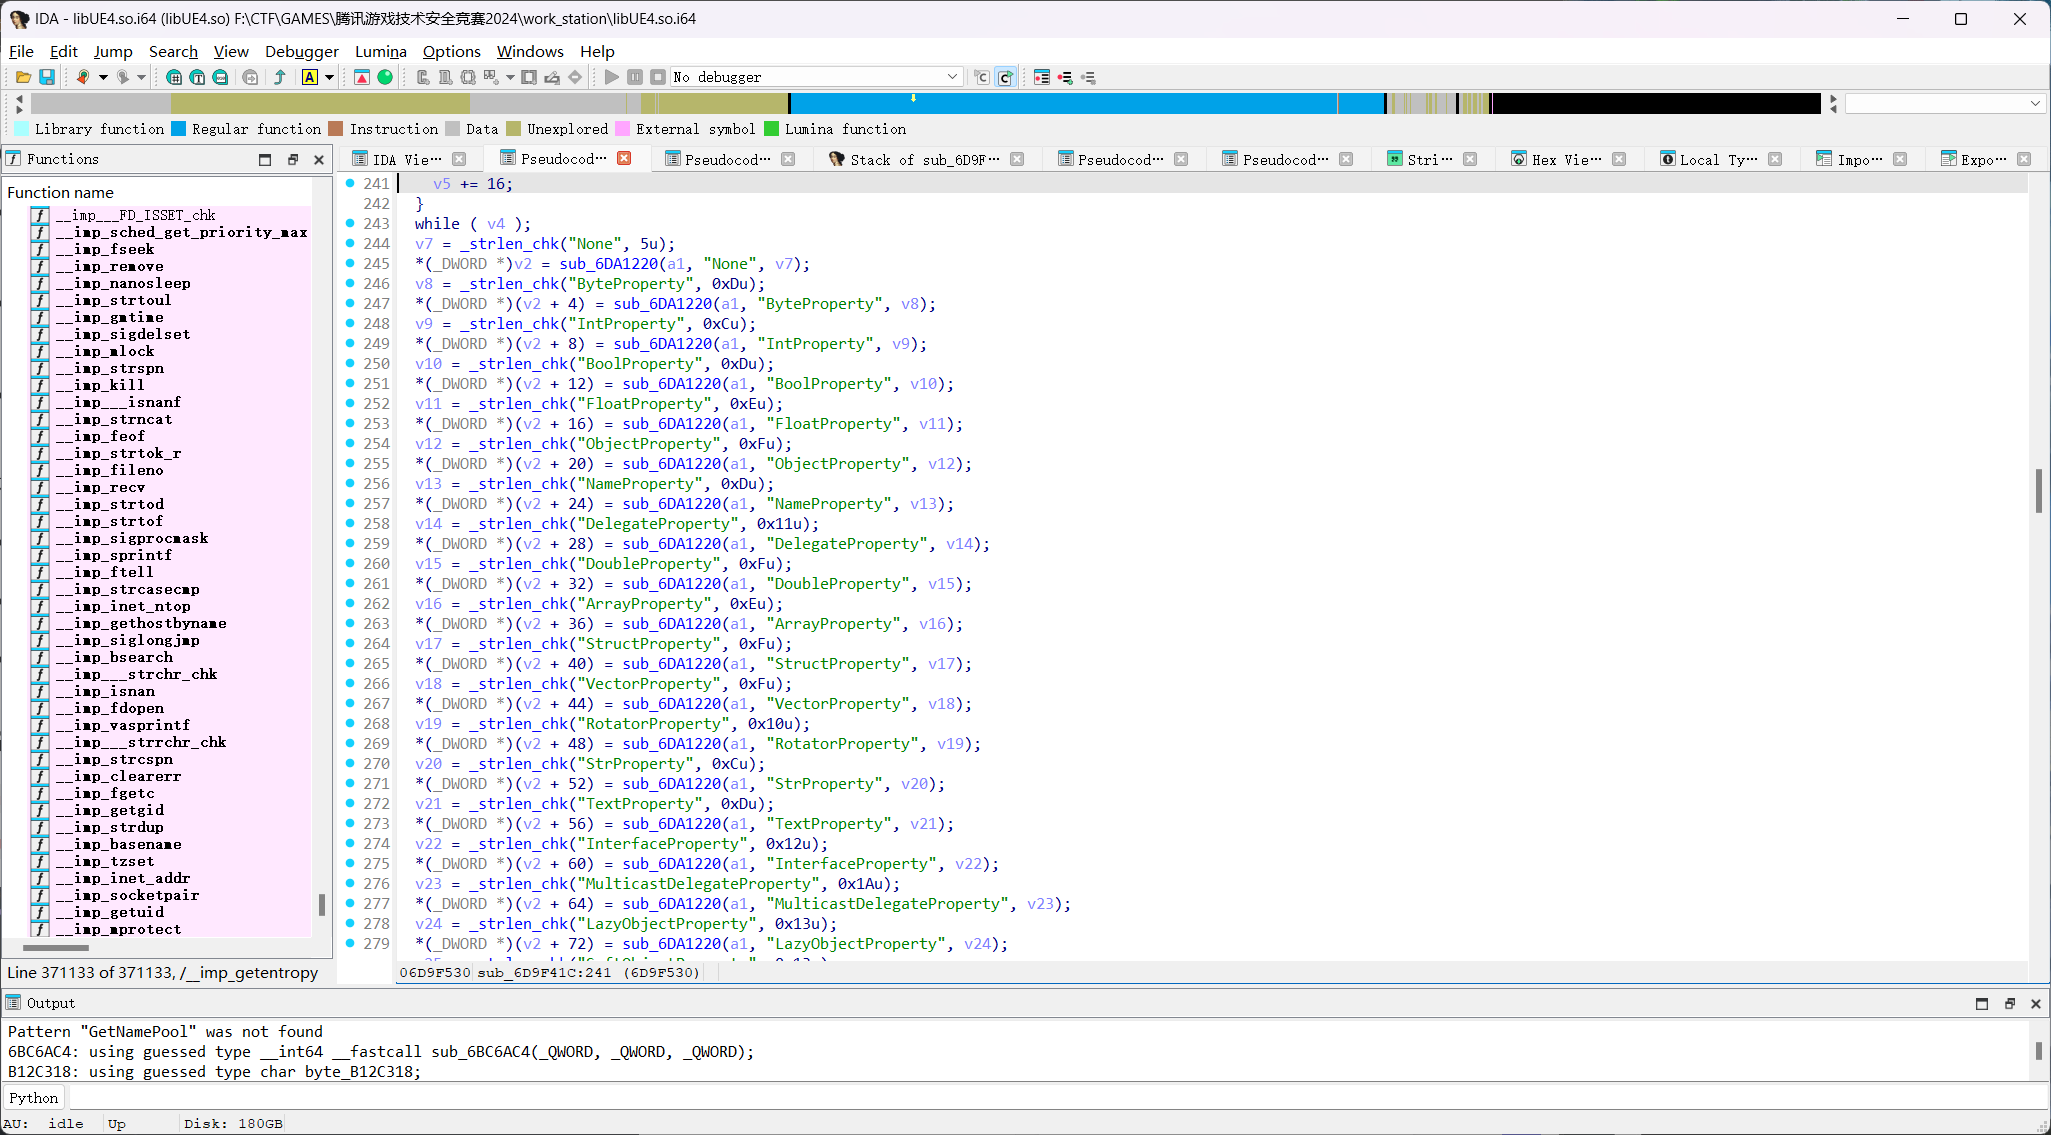This screenshot has width=2051, height=1135.
Task: Close the active Pseudocode tab
Action: [x=624, y=158]
